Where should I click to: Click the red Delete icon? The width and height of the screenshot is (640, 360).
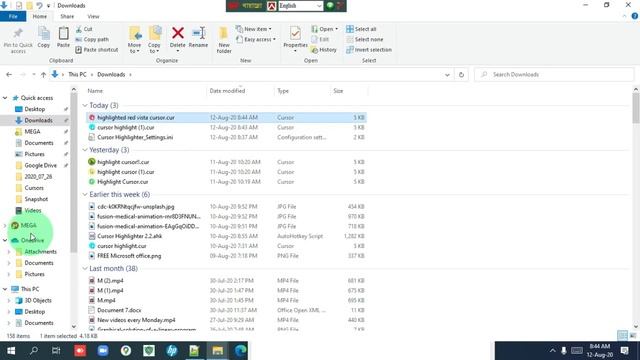tap(178, 33)
